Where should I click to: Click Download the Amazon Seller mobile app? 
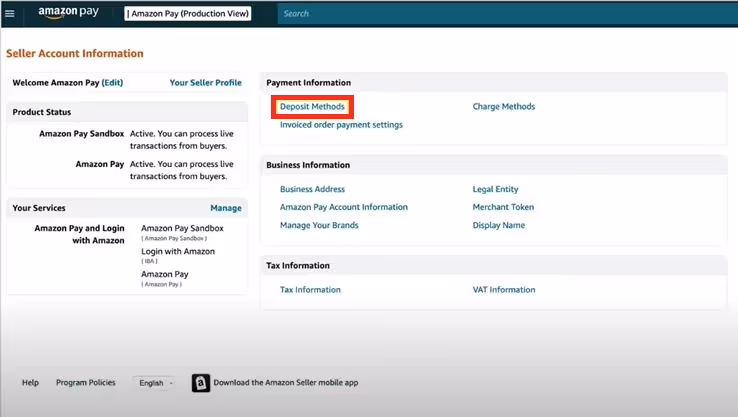(x=286, y=383)
